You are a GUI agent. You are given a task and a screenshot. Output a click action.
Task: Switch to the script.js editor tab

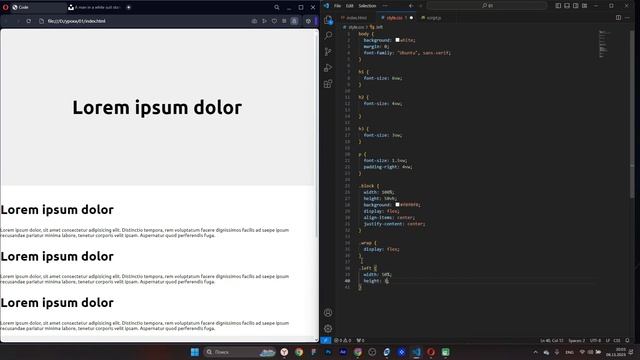(x=431, y=18)
